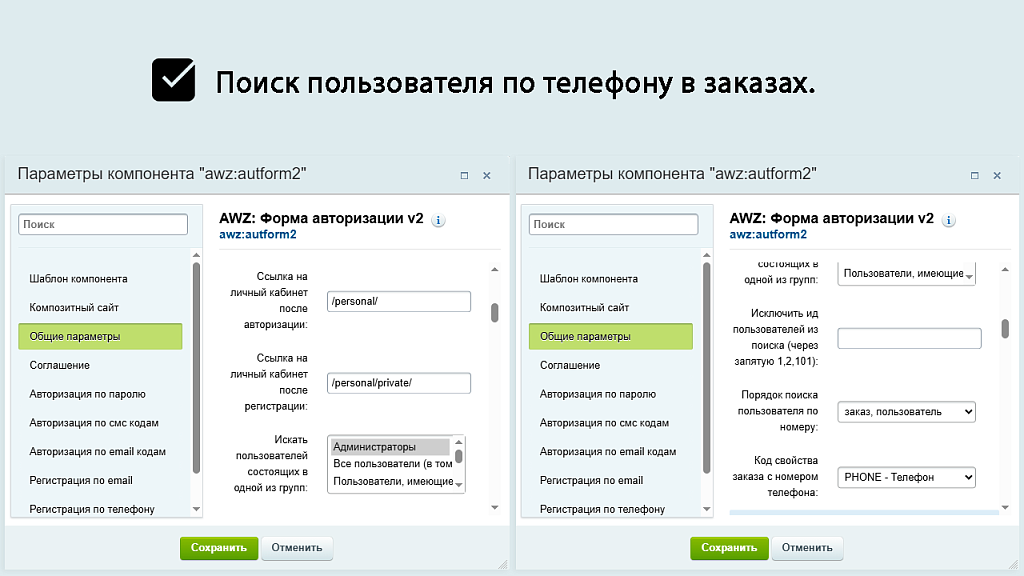Click the info icon in the right dialog header
Image resolution: width=1024 pixels, height=576 pixels.
[948, 221]
